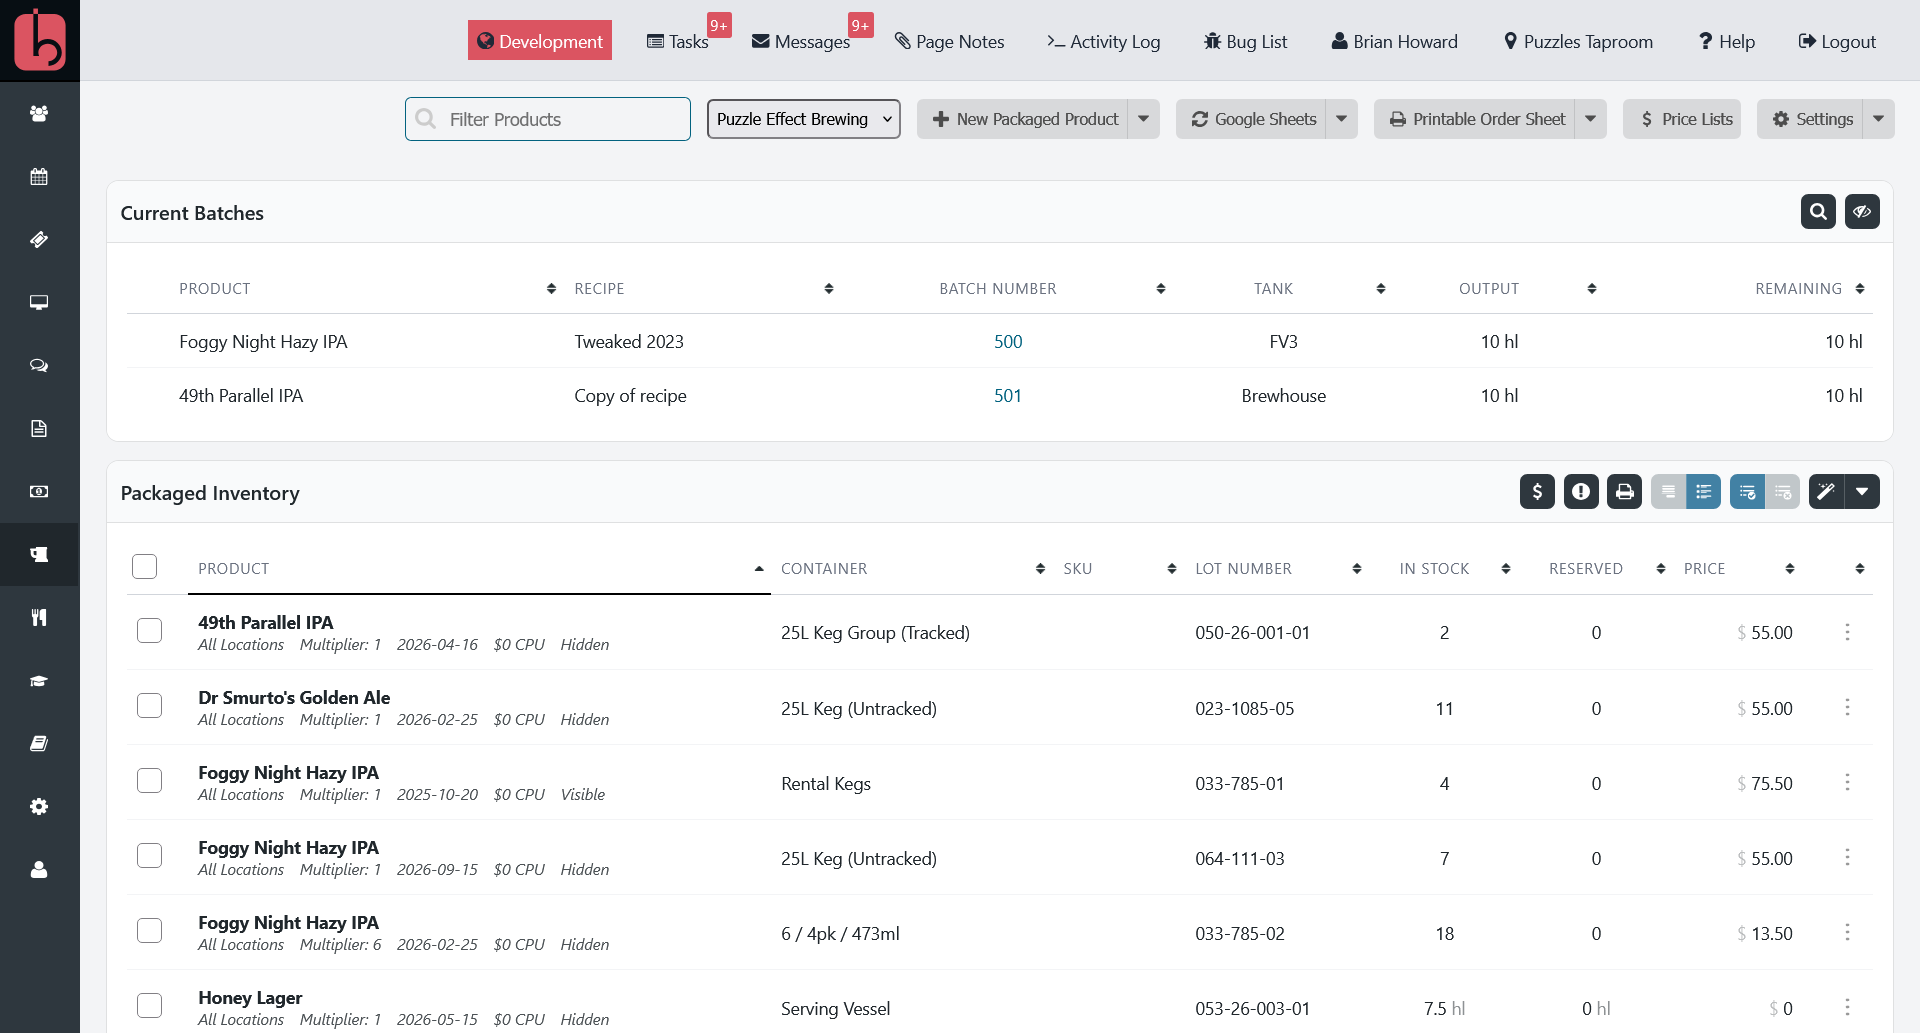Click the Logout link
The width and height of the screenshot is (1920, 1033).
[x=1837, y=41]
